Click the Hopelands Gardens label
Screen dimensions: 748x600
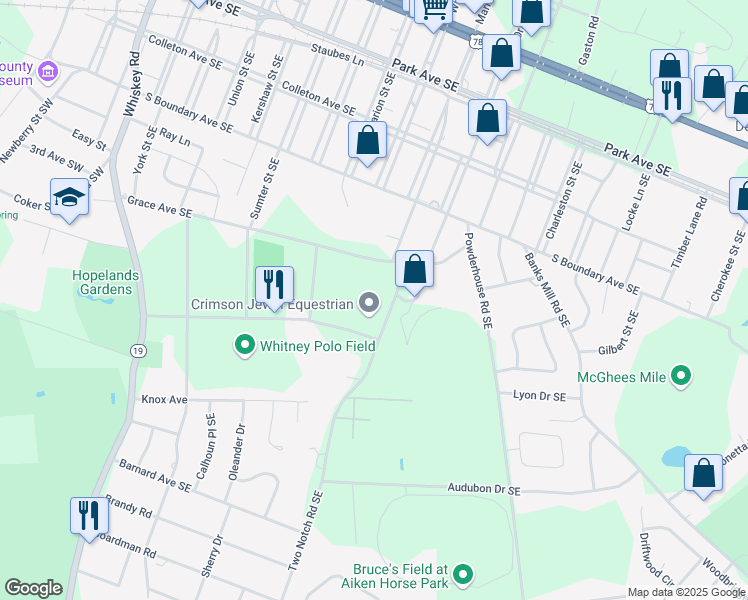click(x=102, y=281)
